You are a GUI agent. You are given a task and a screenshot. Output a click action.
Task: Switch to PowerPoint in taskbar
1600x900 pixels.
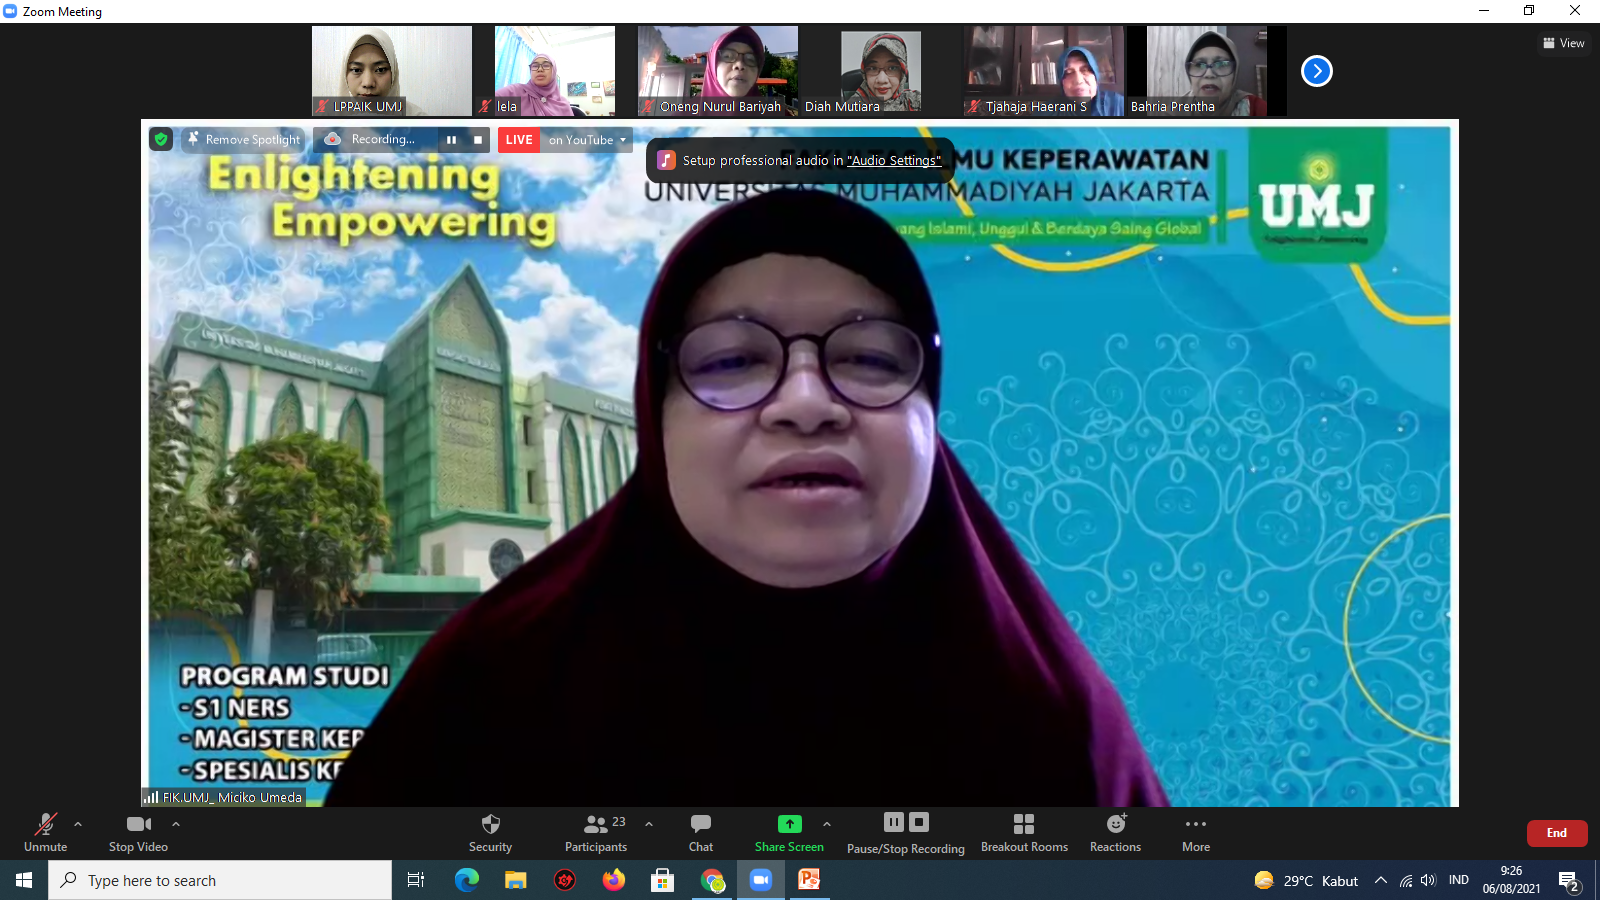pos(809,880)
